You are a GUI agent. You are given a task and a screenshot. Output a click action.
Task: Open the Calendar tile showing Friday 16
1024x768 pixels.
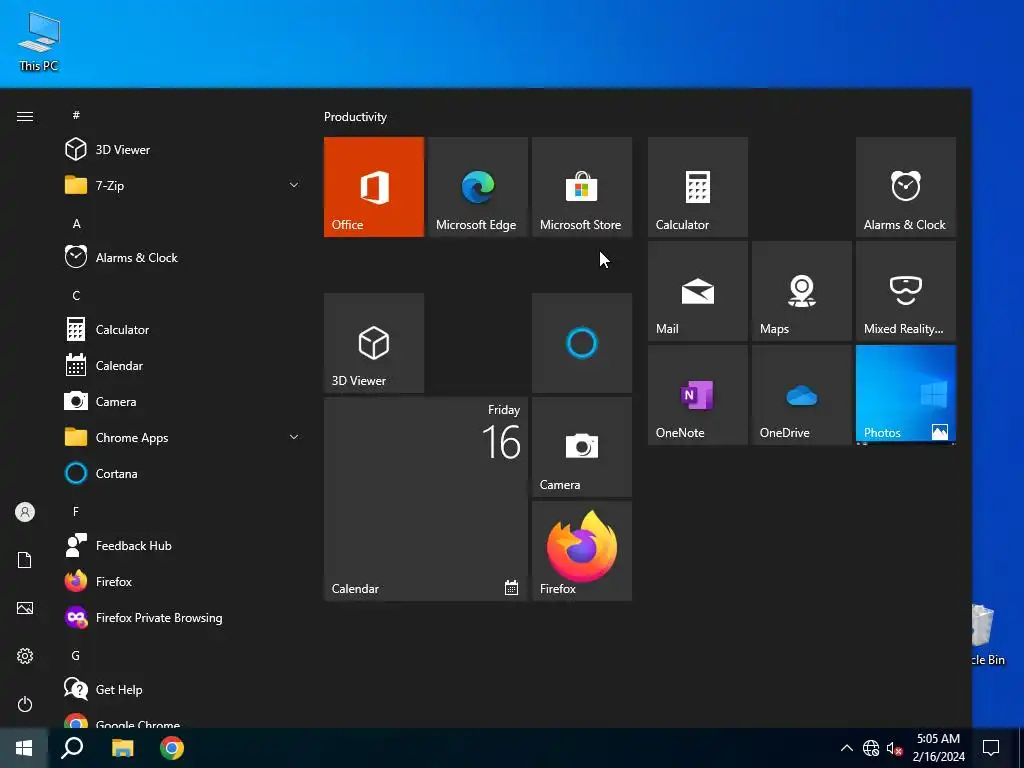point(426,499)
